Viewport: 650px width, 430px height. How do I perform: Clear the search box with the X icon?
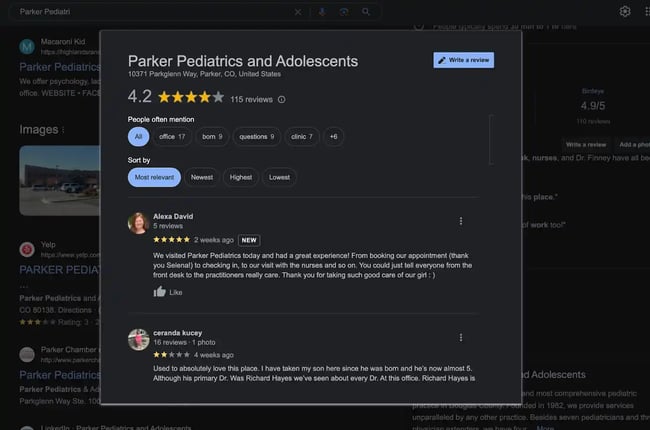(x=297, y=12)
